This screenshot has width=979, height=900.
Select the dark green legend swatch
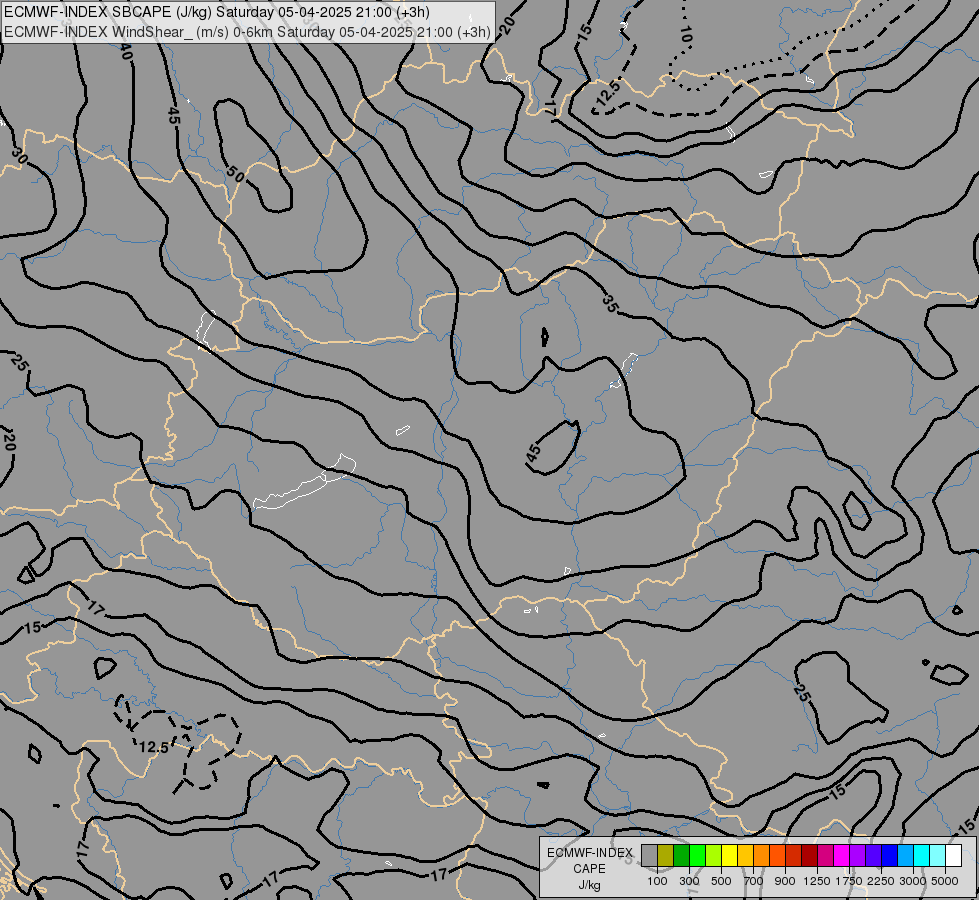(x=681, y=856)
